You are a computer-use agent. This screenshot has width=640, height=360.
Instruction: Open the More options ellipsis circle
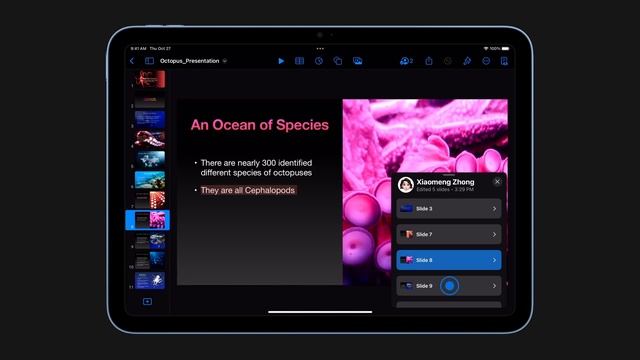point(486,61)
